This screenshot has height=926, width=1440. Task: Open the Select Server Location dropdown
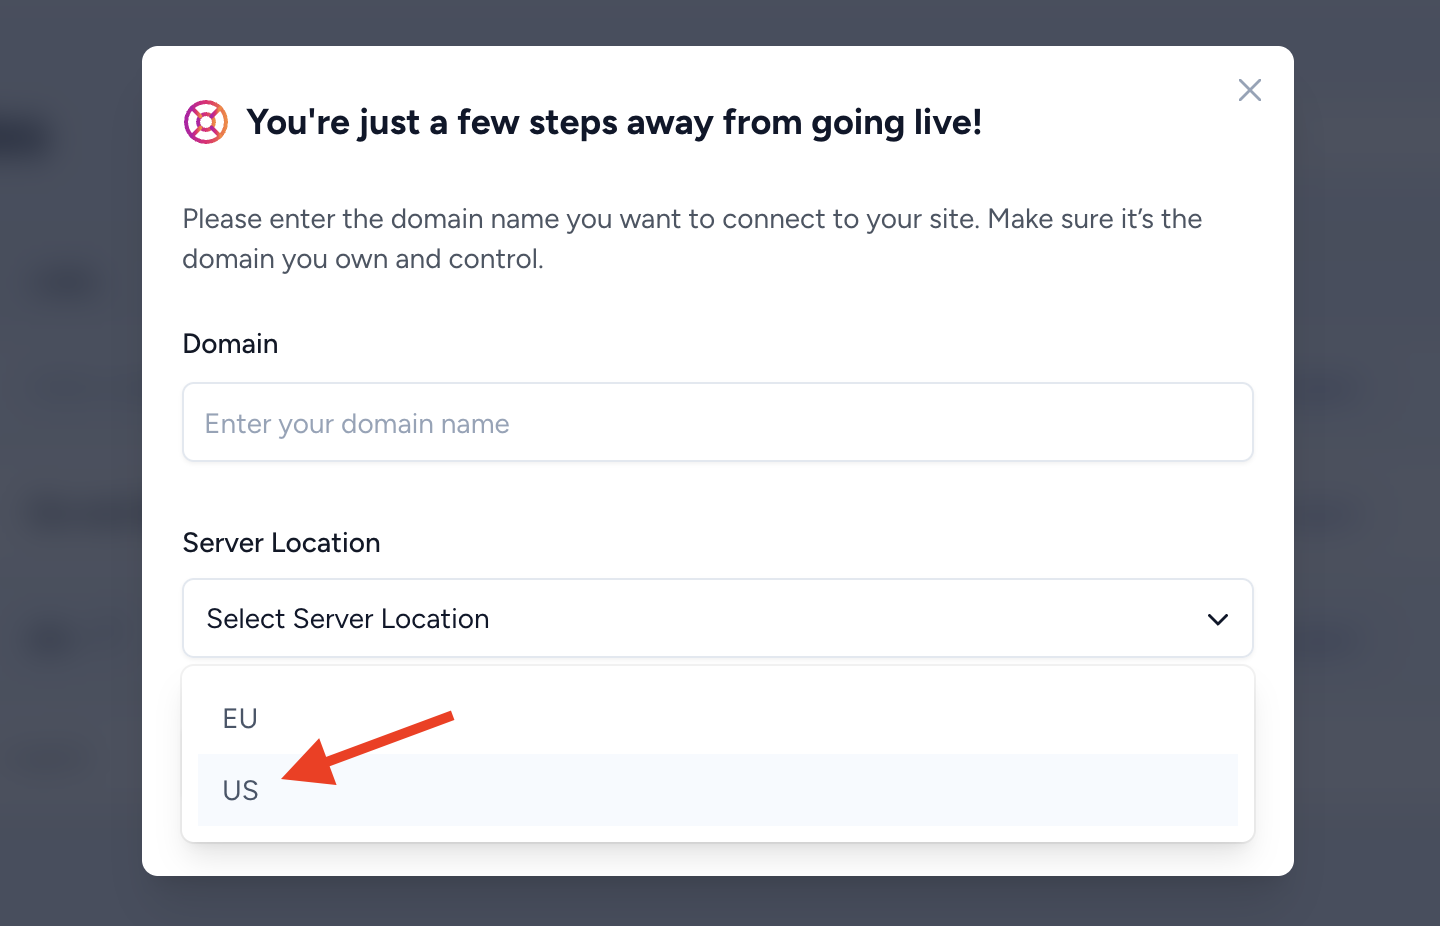[x=717, y=619]
